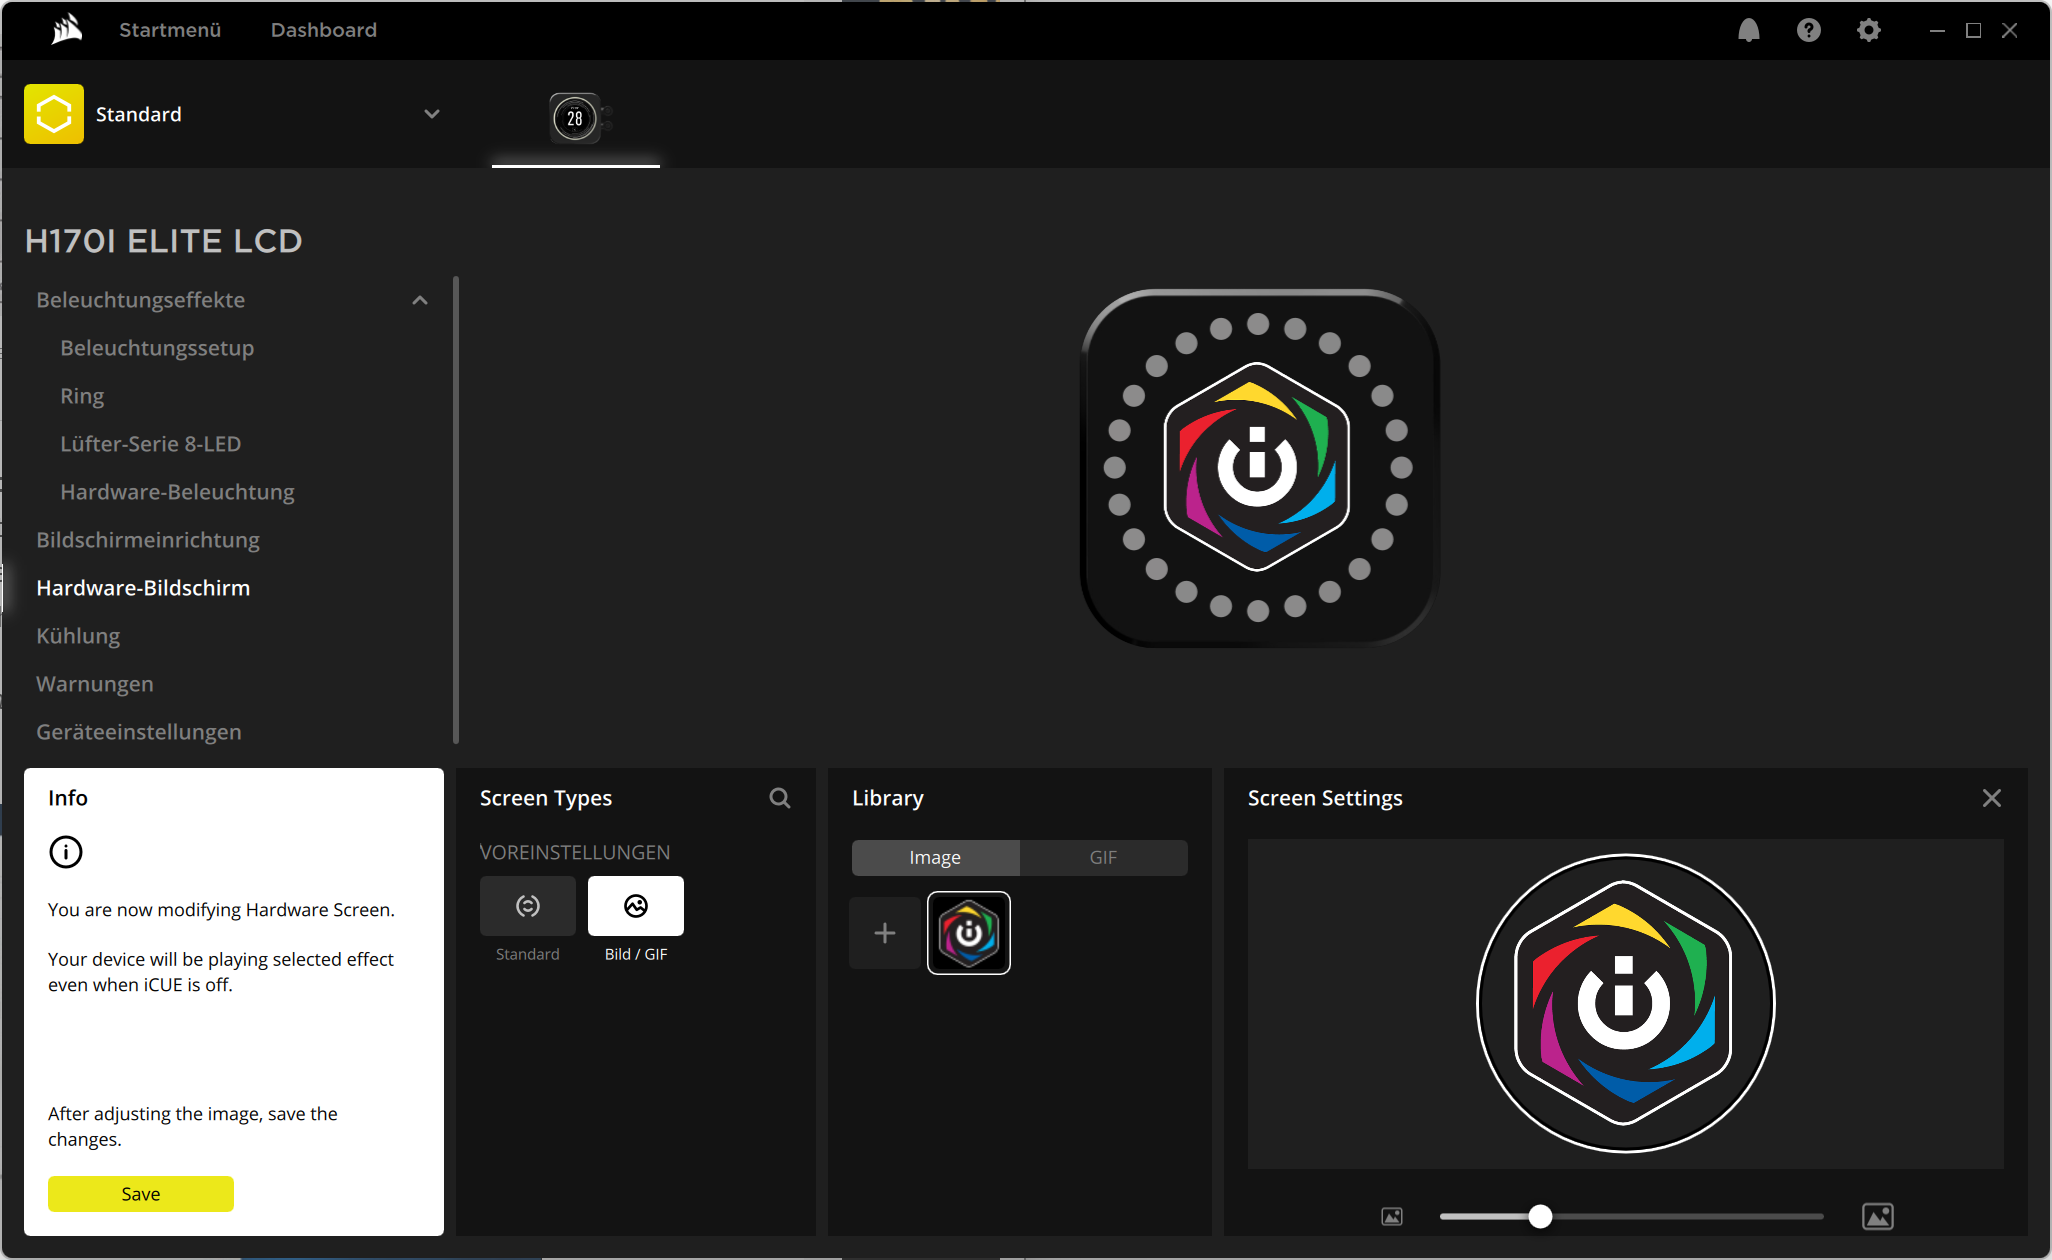
Task: Open Bildschirmeinrichtung in the sidebar
Action: pos(148,540)
